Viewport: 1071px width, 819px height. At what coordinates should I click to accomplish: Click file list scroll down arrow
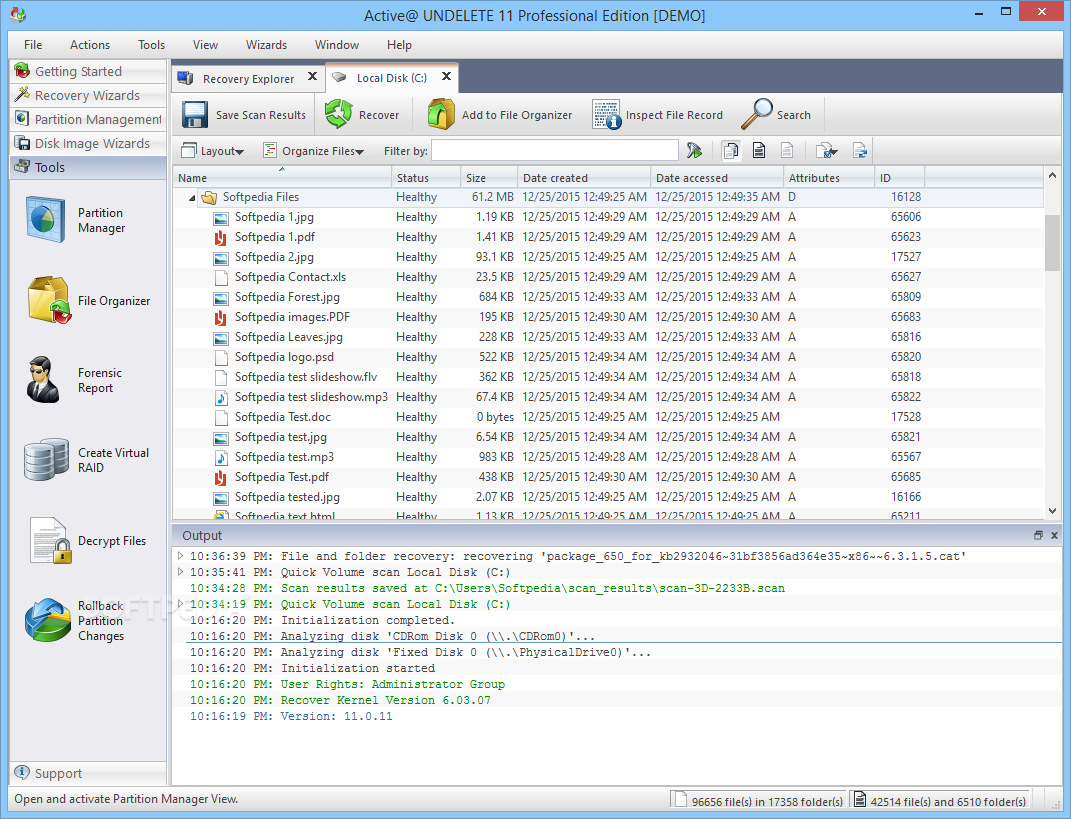pyautogui.click(x=1052, y=510)
